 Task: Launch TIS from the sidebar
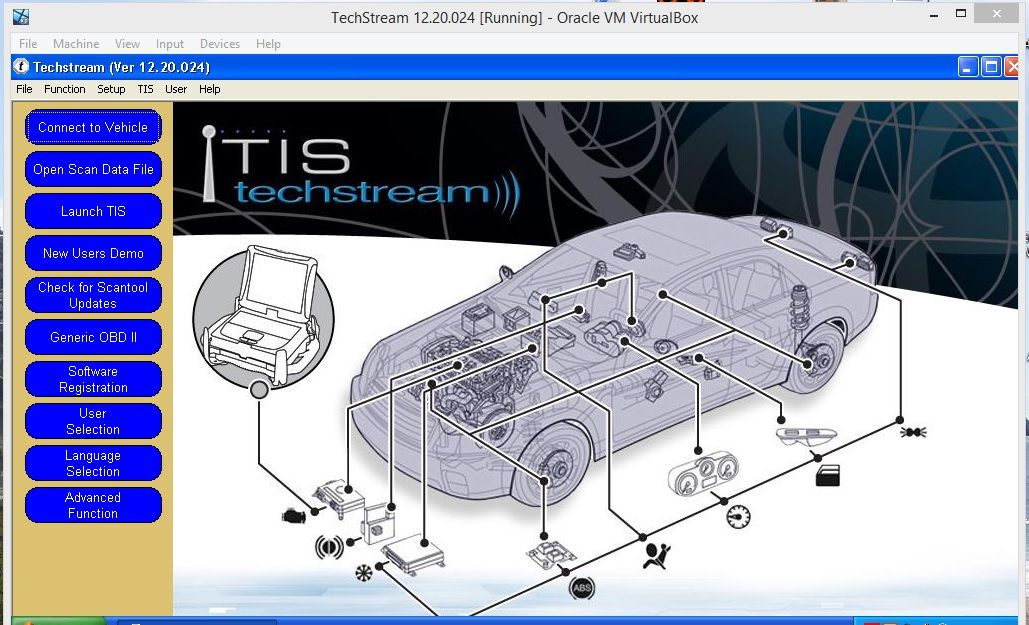pyautogui.click(x=93, y=211)
